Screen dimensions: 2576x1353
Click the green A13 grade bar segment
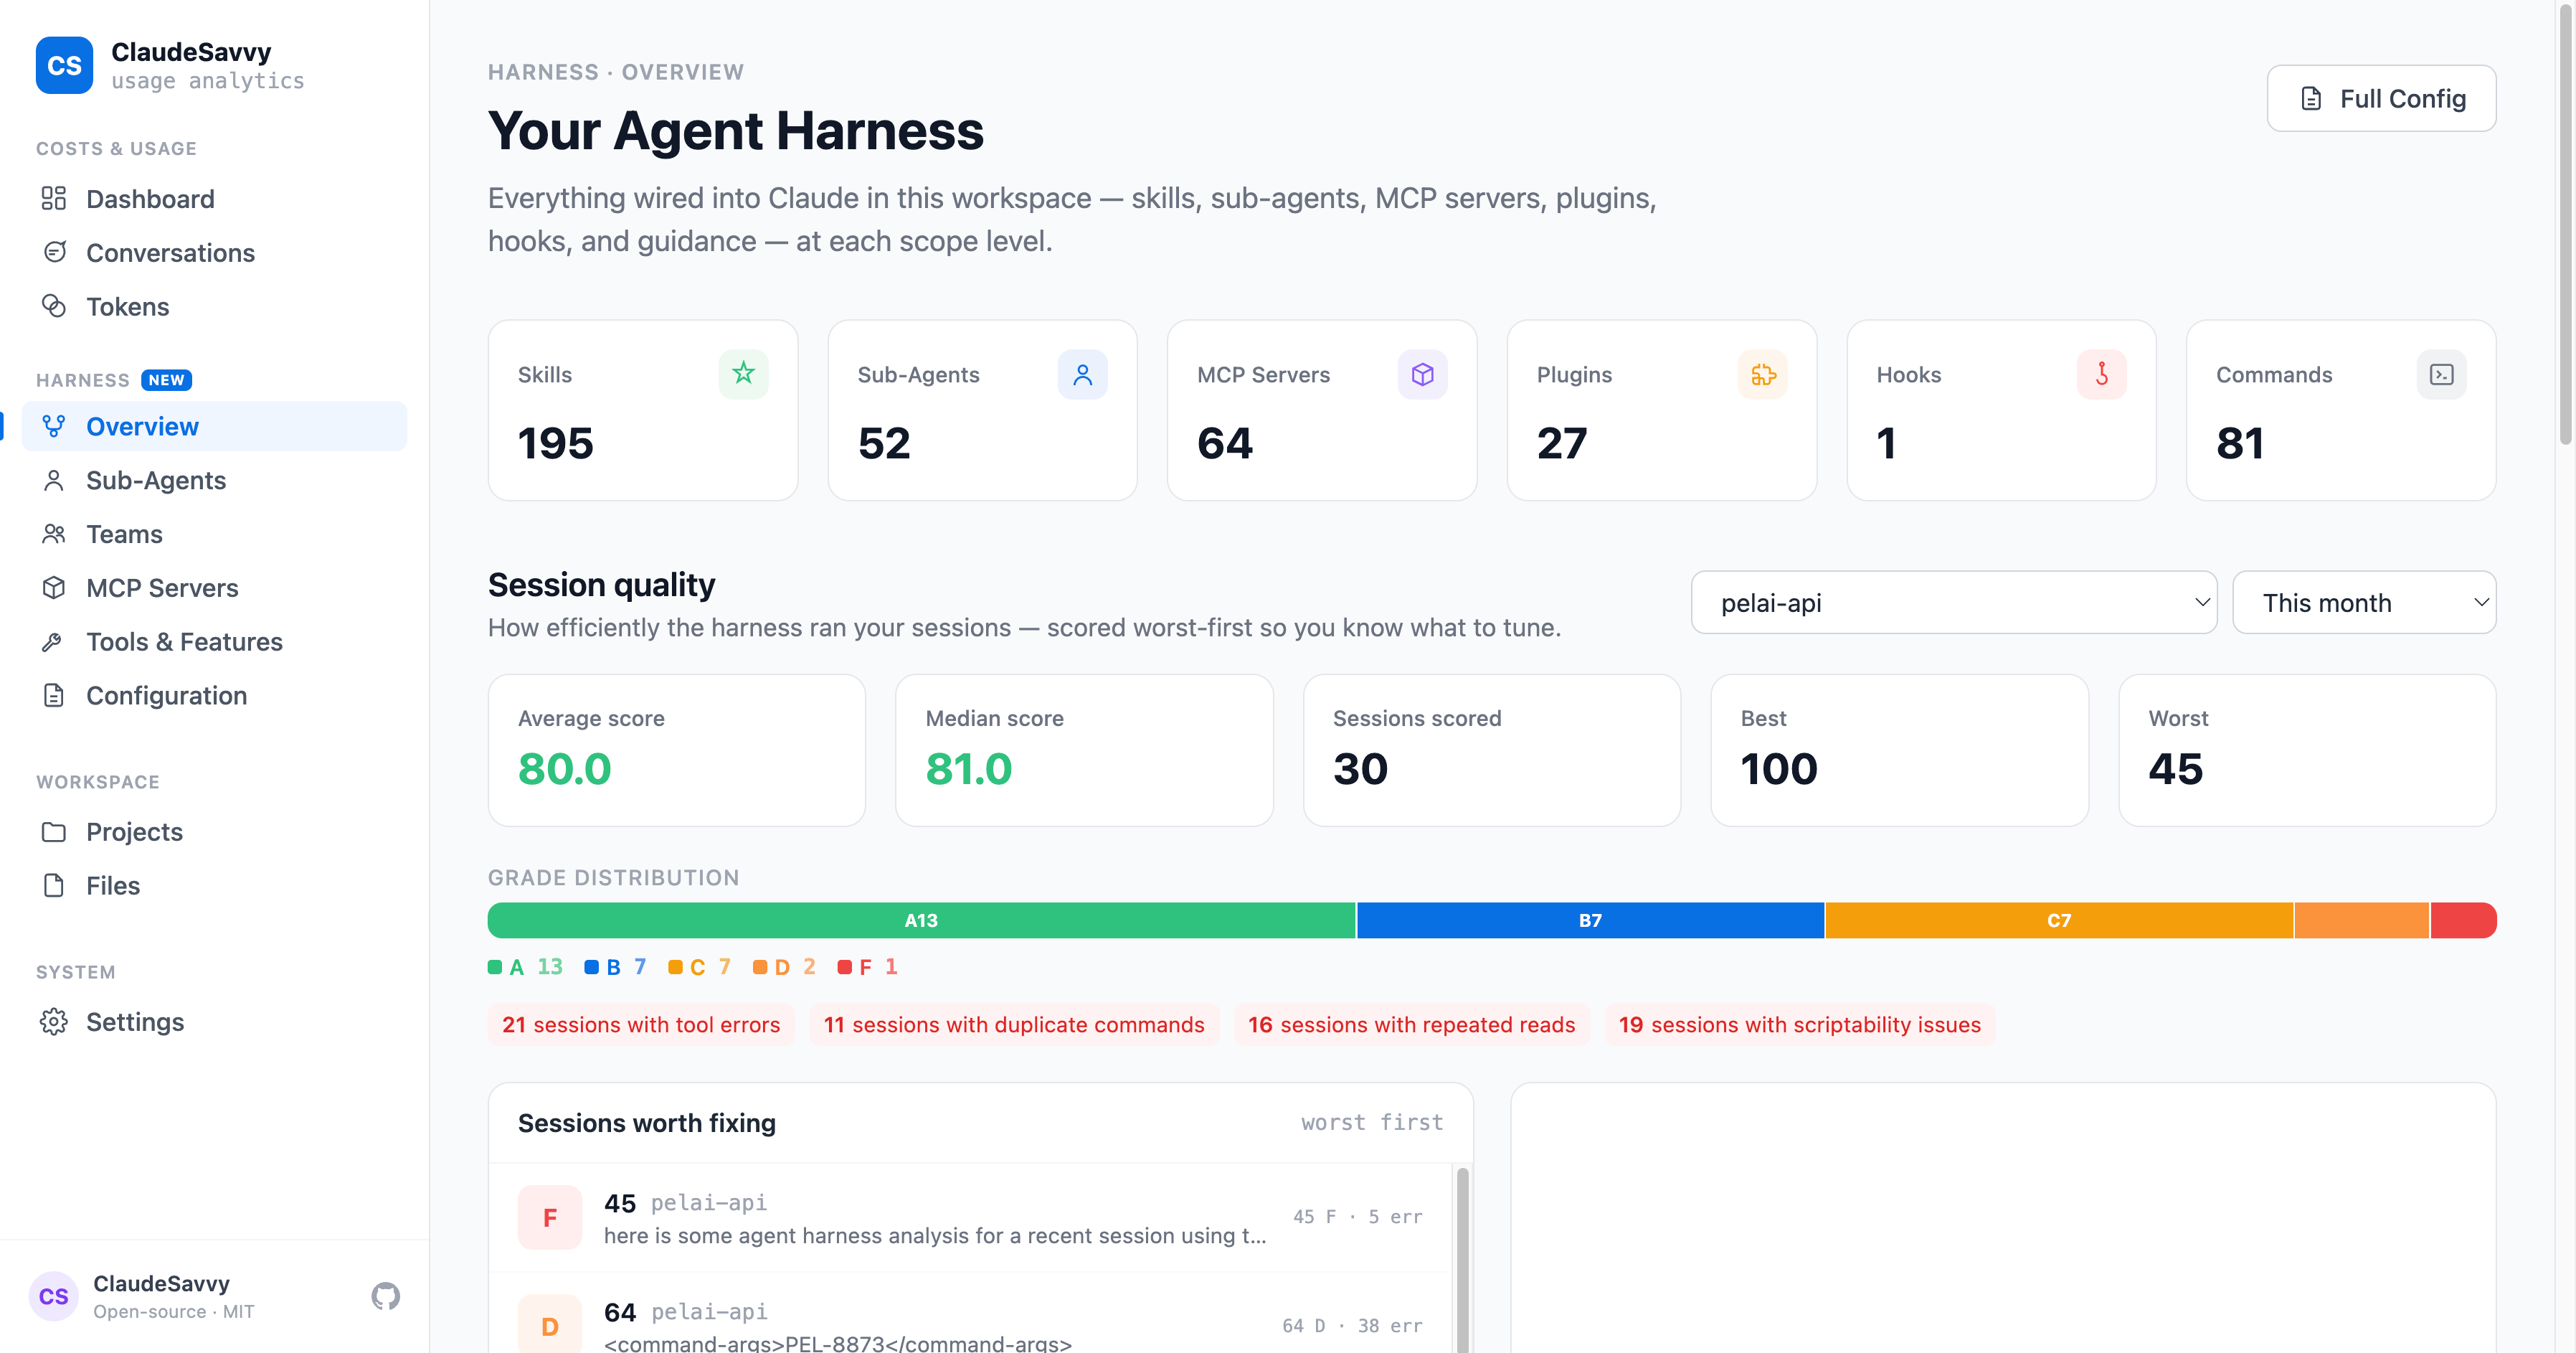point(921,920)
